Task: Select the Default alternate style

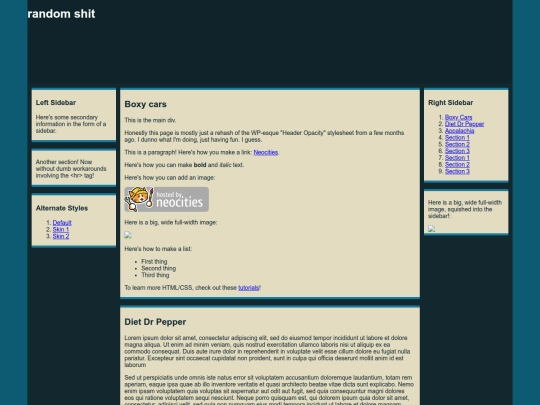Action: tap(62, 223)
